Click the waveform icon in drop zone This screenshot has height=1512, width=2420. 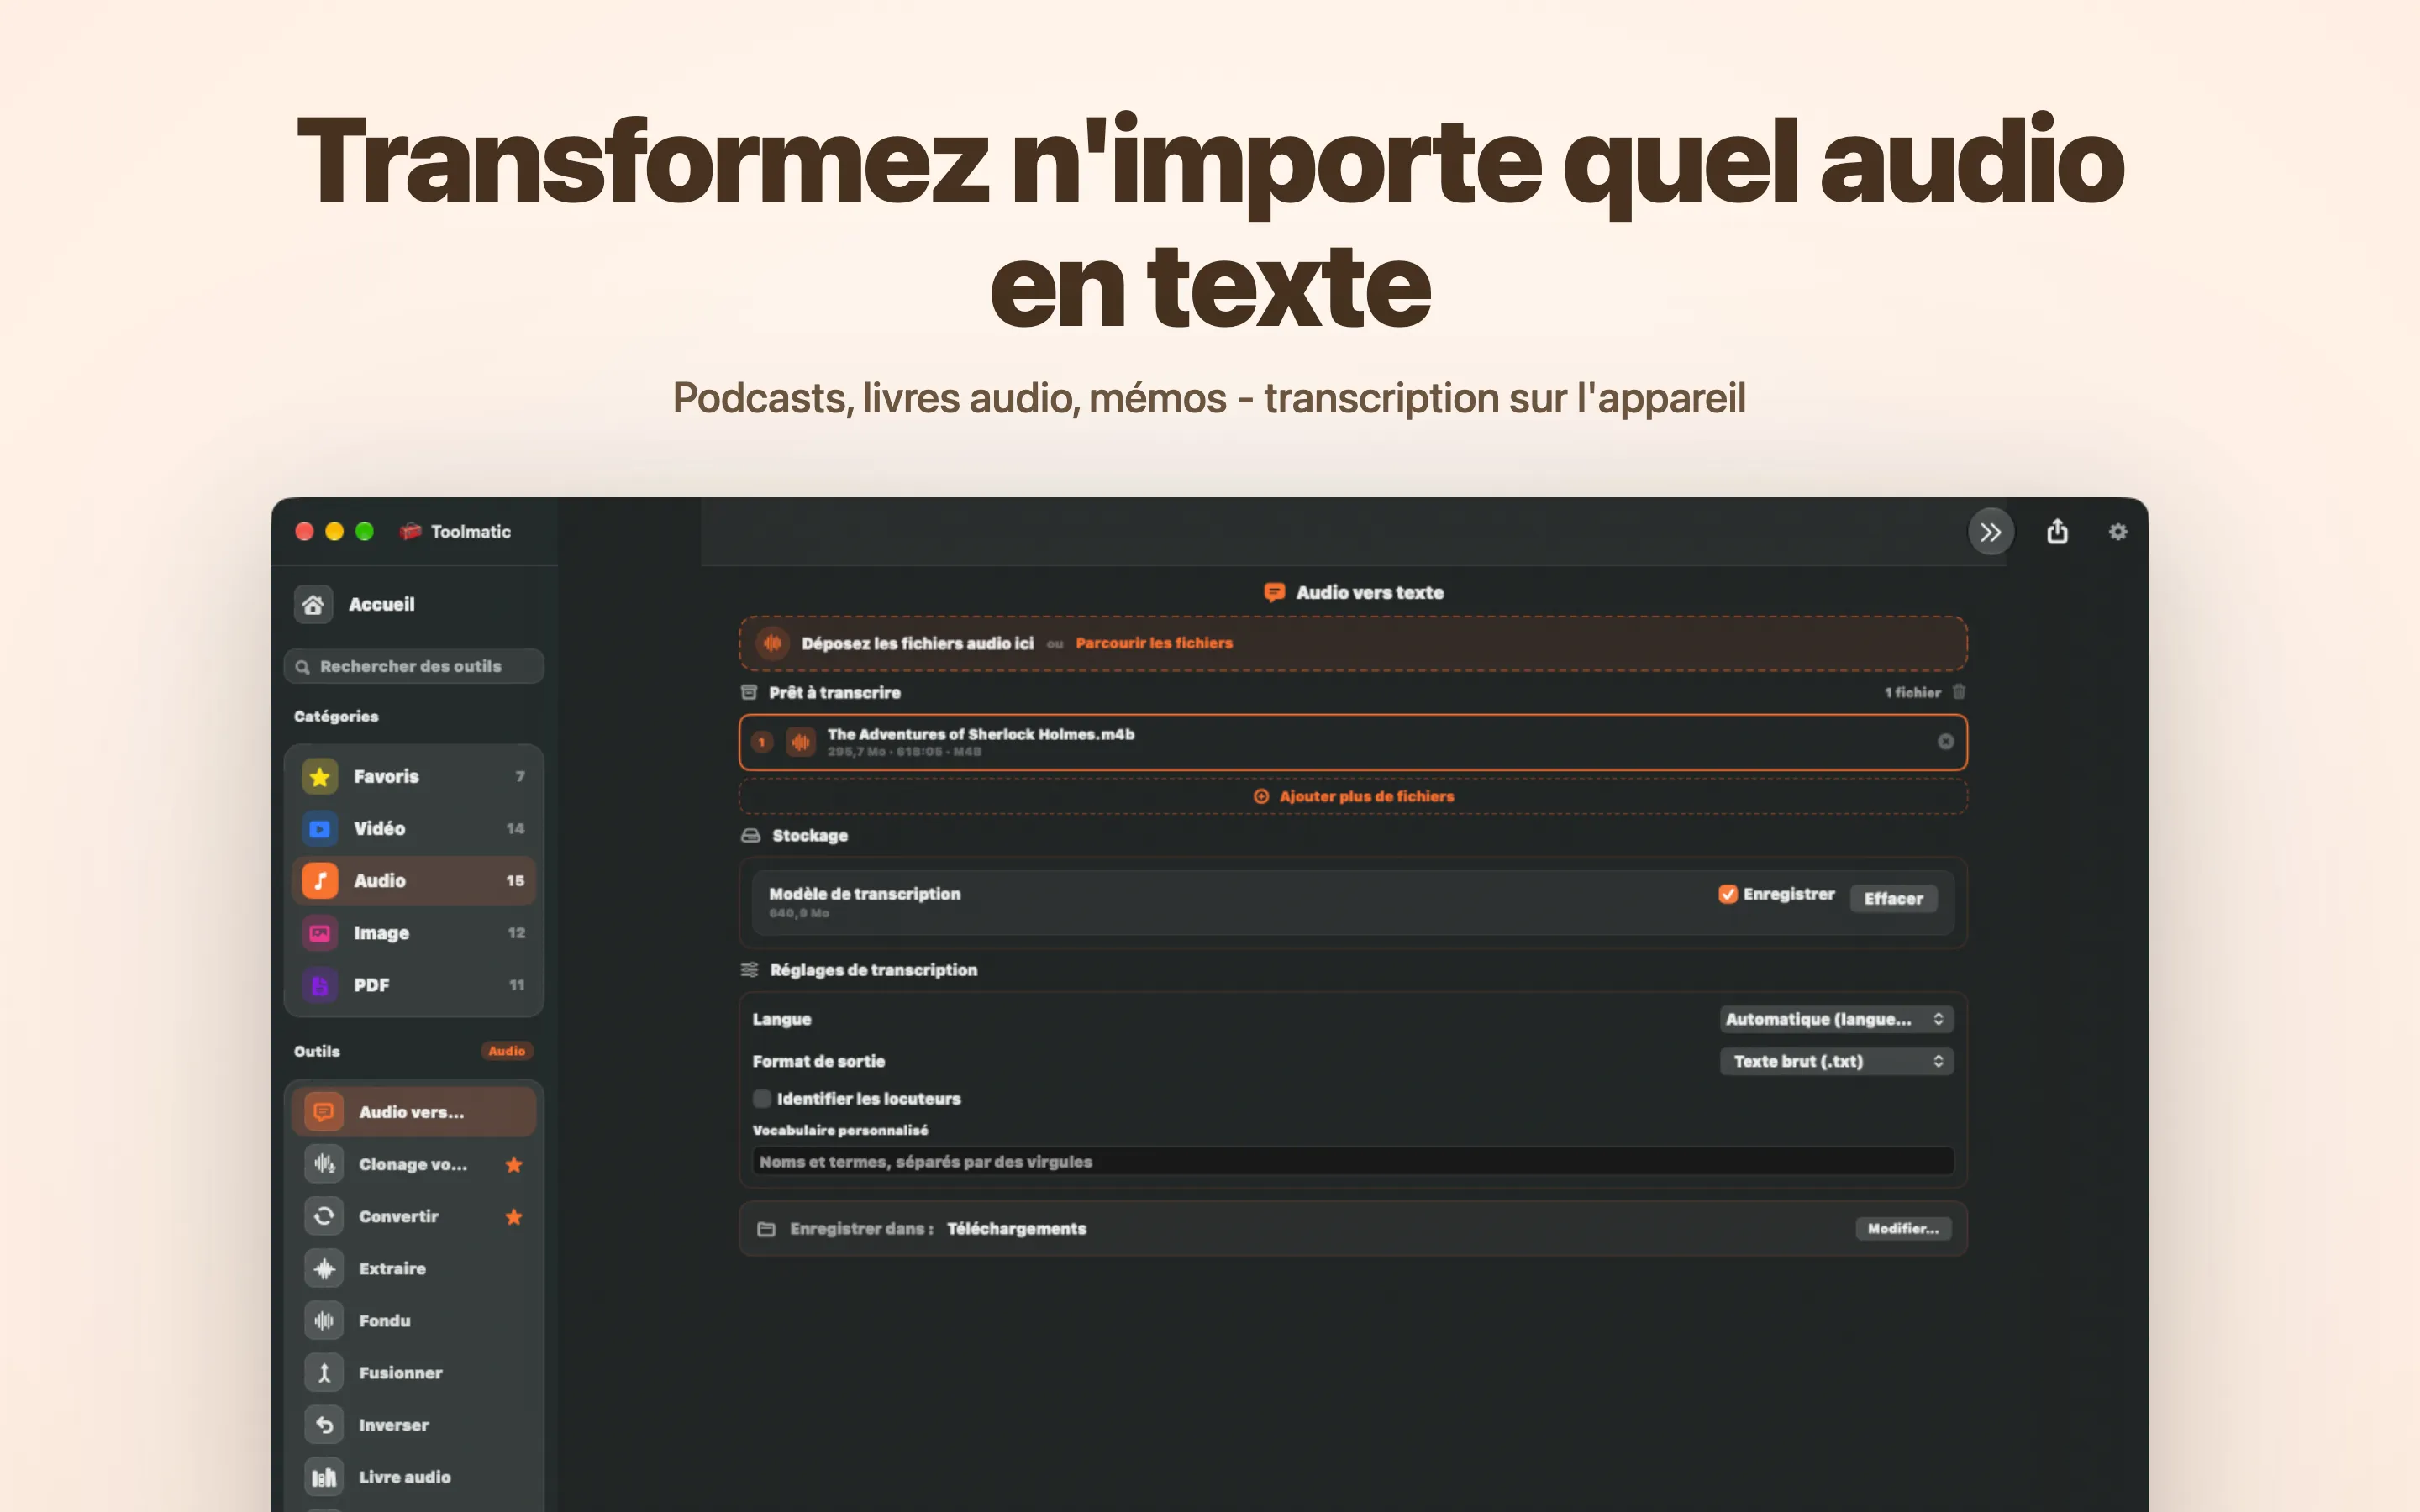tap(772, 643)
